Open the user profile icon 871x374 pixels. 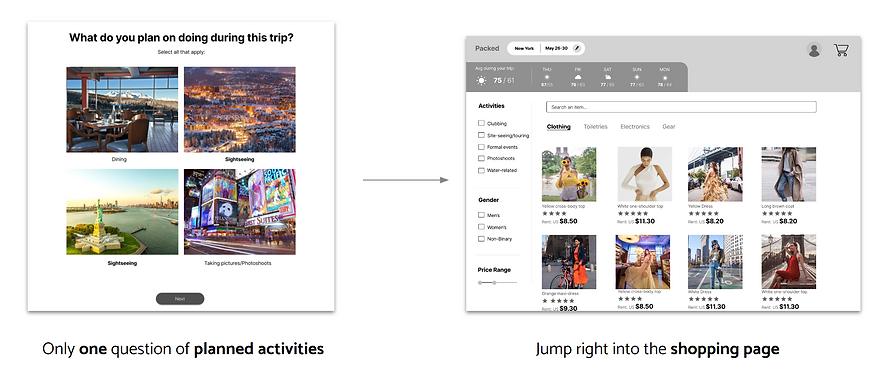click(814, 50)
